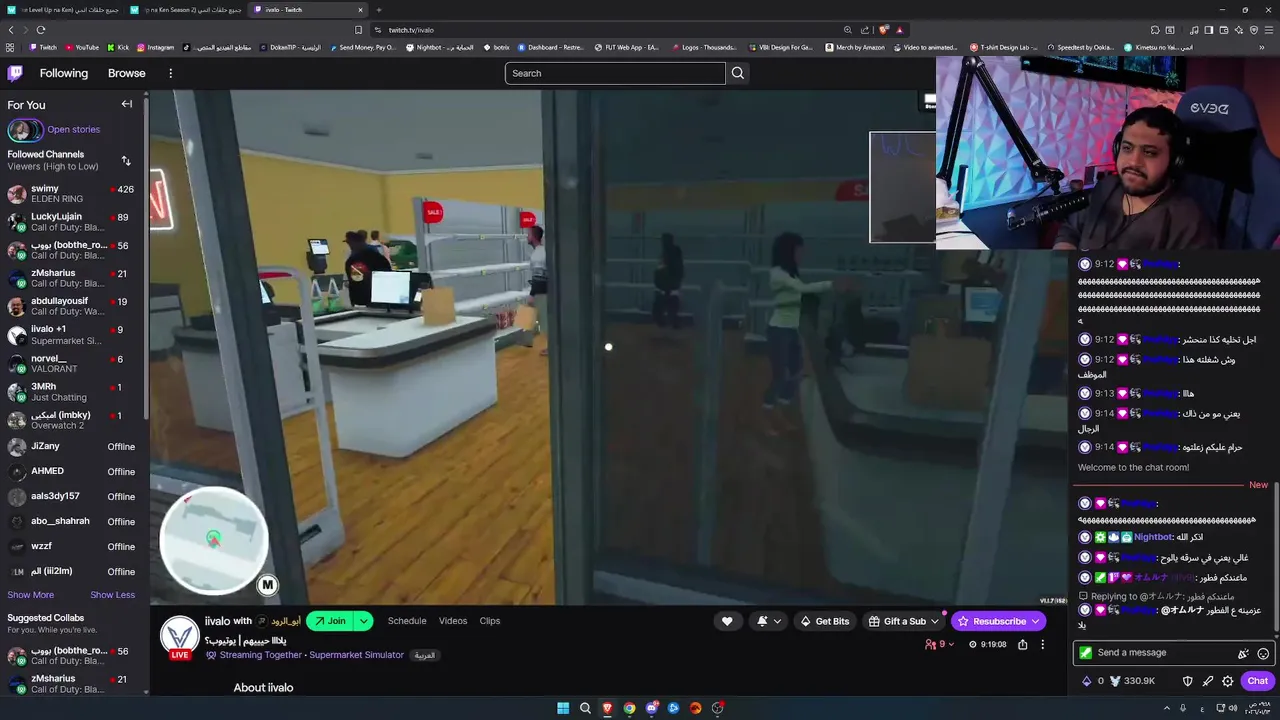The height and width of the screenshot is (720, 1280).
Task: Click the heart follow icon
Action: coord(727,621)
